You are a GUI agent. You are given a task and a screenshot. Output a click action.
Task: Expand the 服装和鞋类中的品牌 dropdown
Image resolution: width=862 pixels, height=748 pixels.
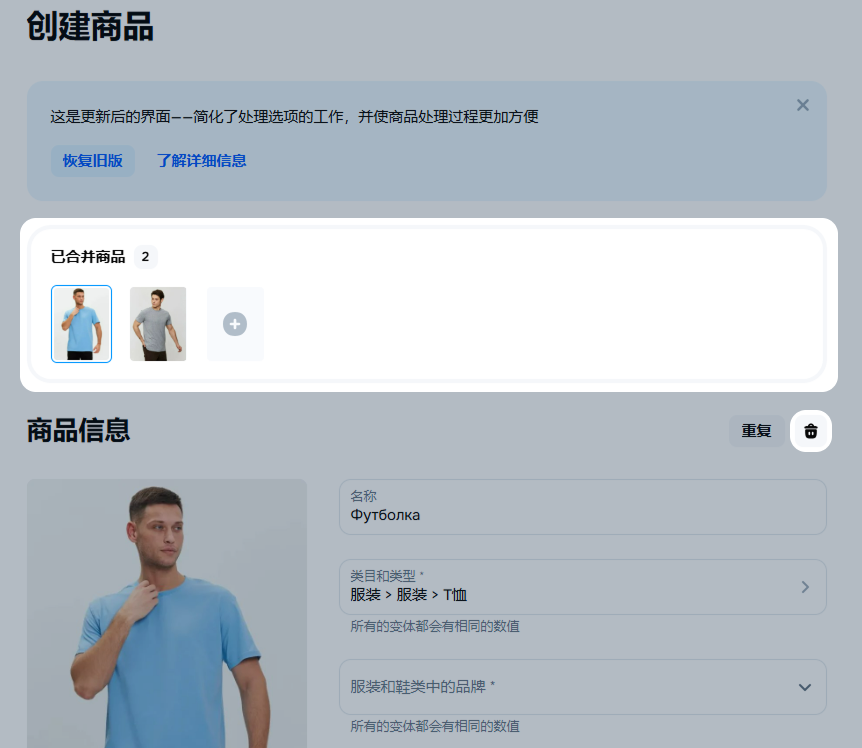(x=570, y=687)
